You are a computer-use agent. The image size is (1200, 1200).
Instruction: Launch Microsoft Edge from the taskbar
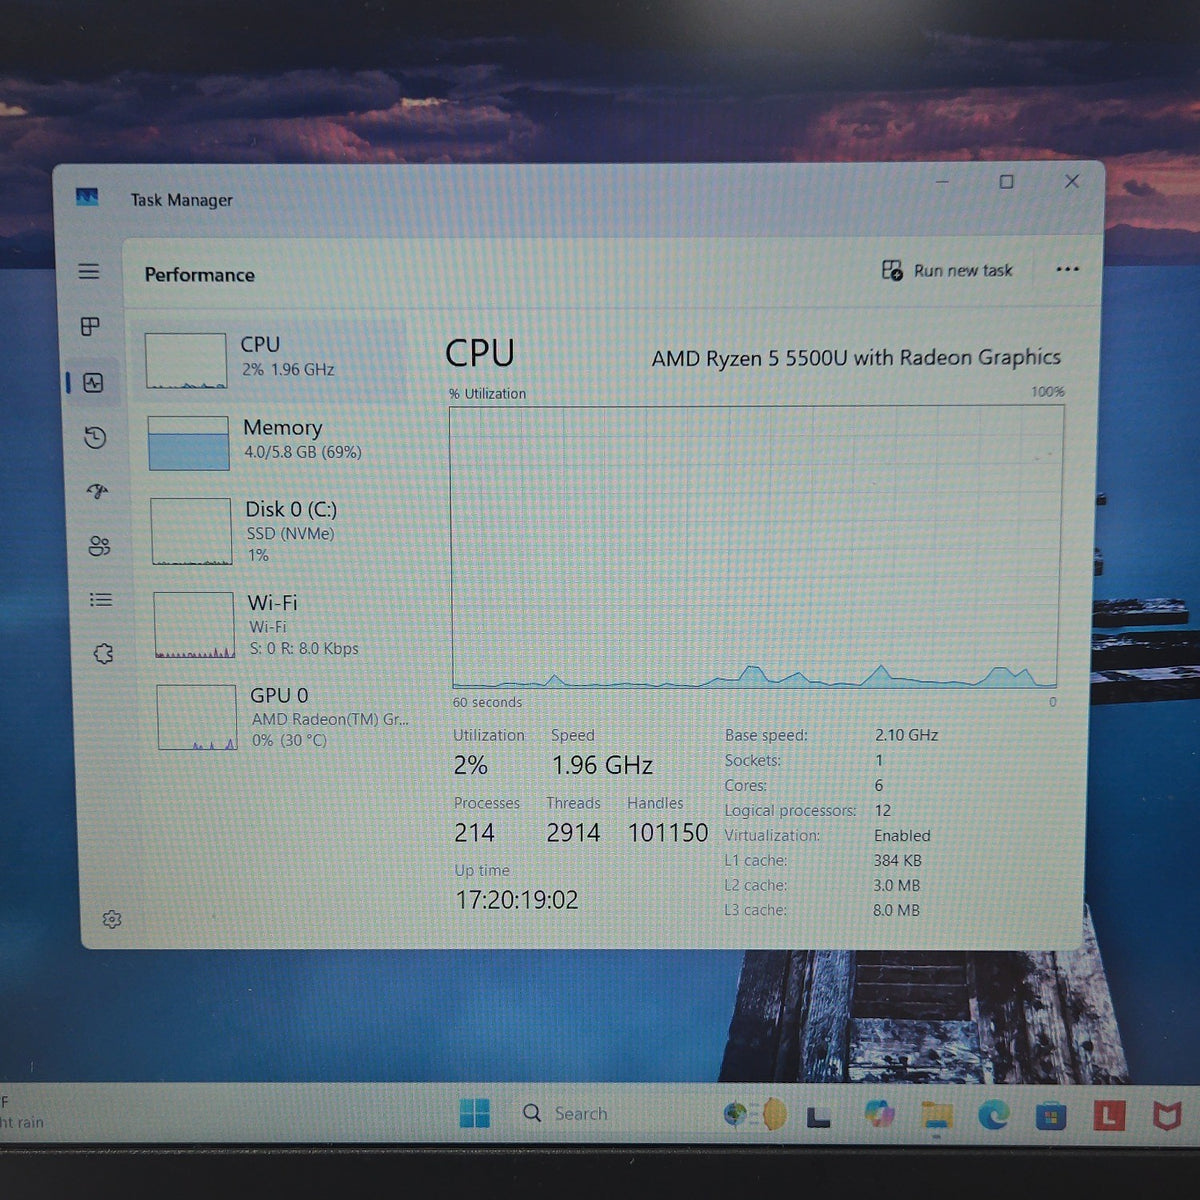pyautogui.click(x=993, y=1114)
